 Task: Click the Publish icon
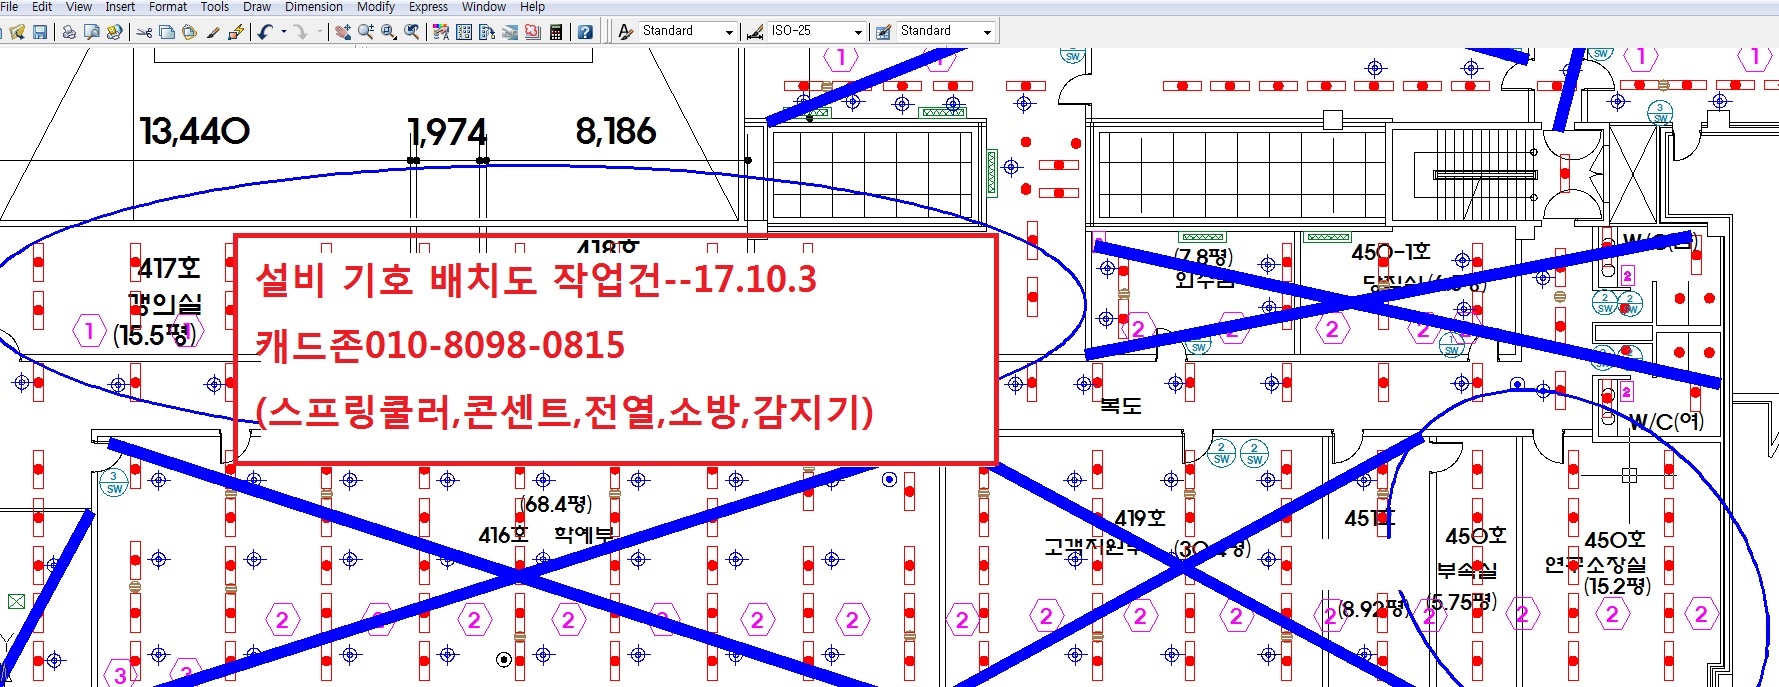click(x=114, y=32)
